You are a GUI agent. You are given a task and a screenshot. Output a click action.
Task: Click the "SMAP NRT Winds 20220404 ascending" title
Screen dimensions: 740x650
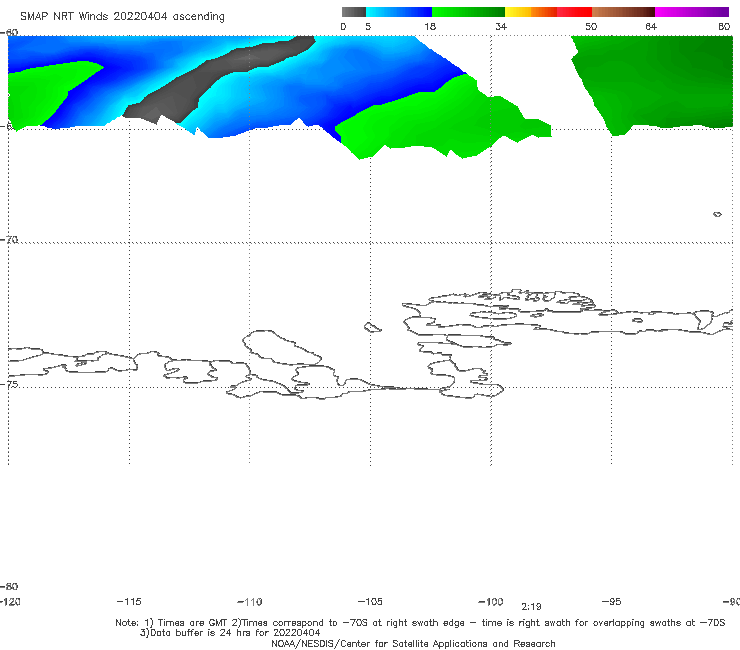click(x=122, y=17)
